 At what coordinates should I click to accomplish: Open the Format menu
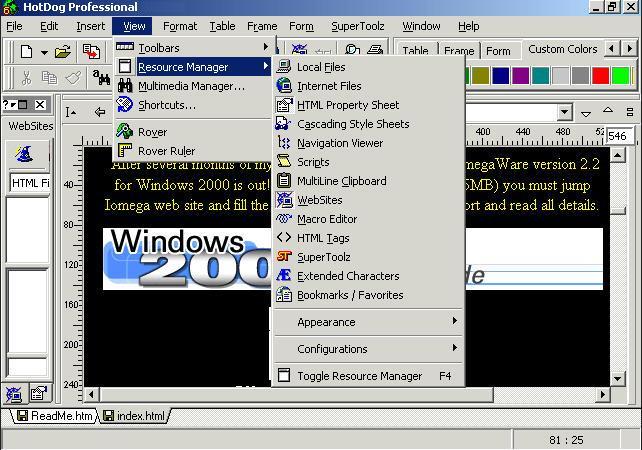click(x=180, y=26)
